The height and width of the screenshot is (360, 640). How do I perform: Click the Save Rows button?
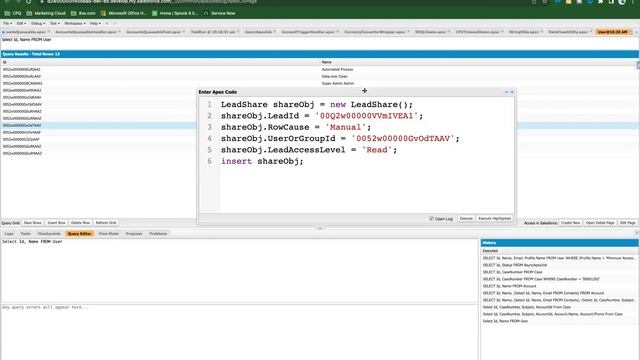[x=33, y=223]
